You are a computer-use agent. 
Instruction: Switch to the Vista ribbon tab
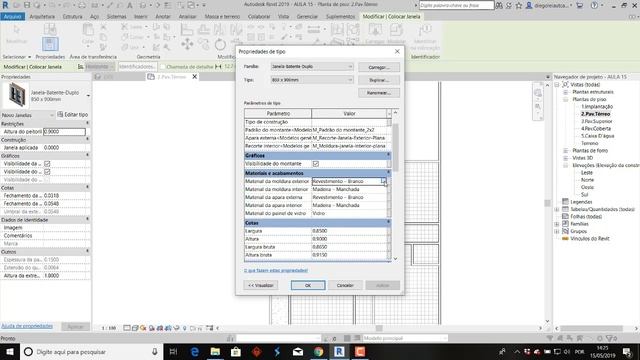click(283, 16)
